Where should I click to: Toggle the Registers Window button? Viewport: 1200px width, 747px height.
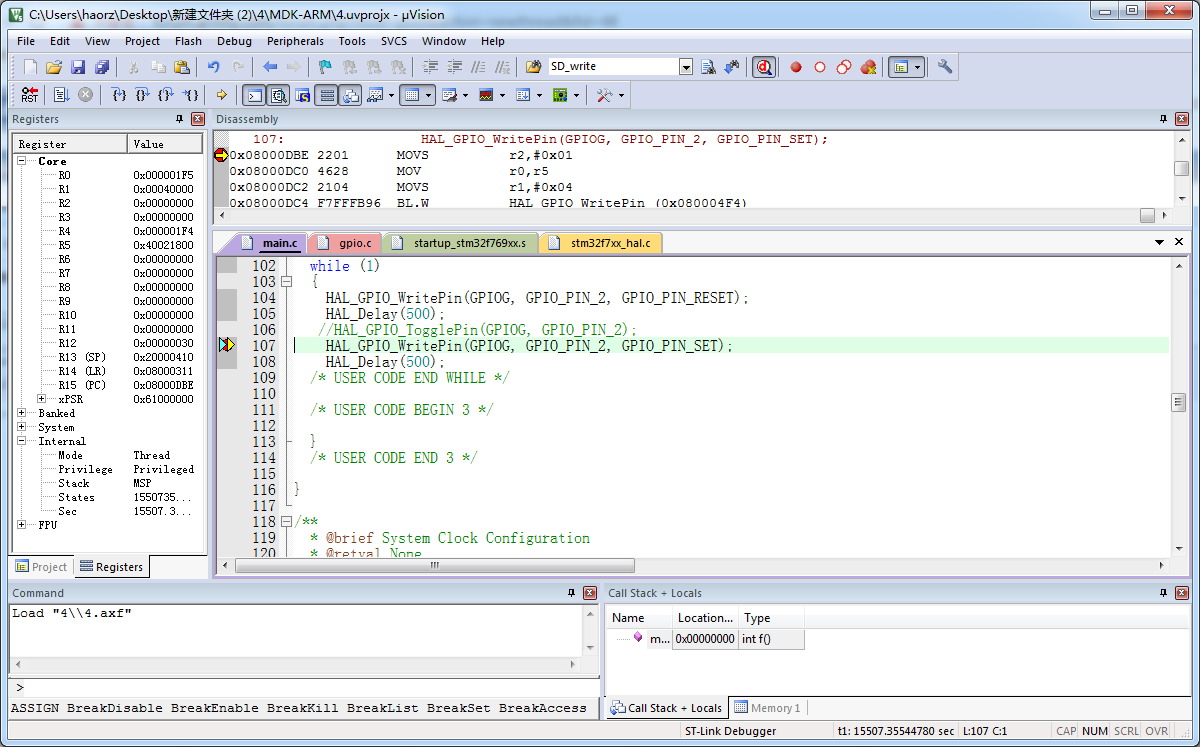tap(326, 95)
